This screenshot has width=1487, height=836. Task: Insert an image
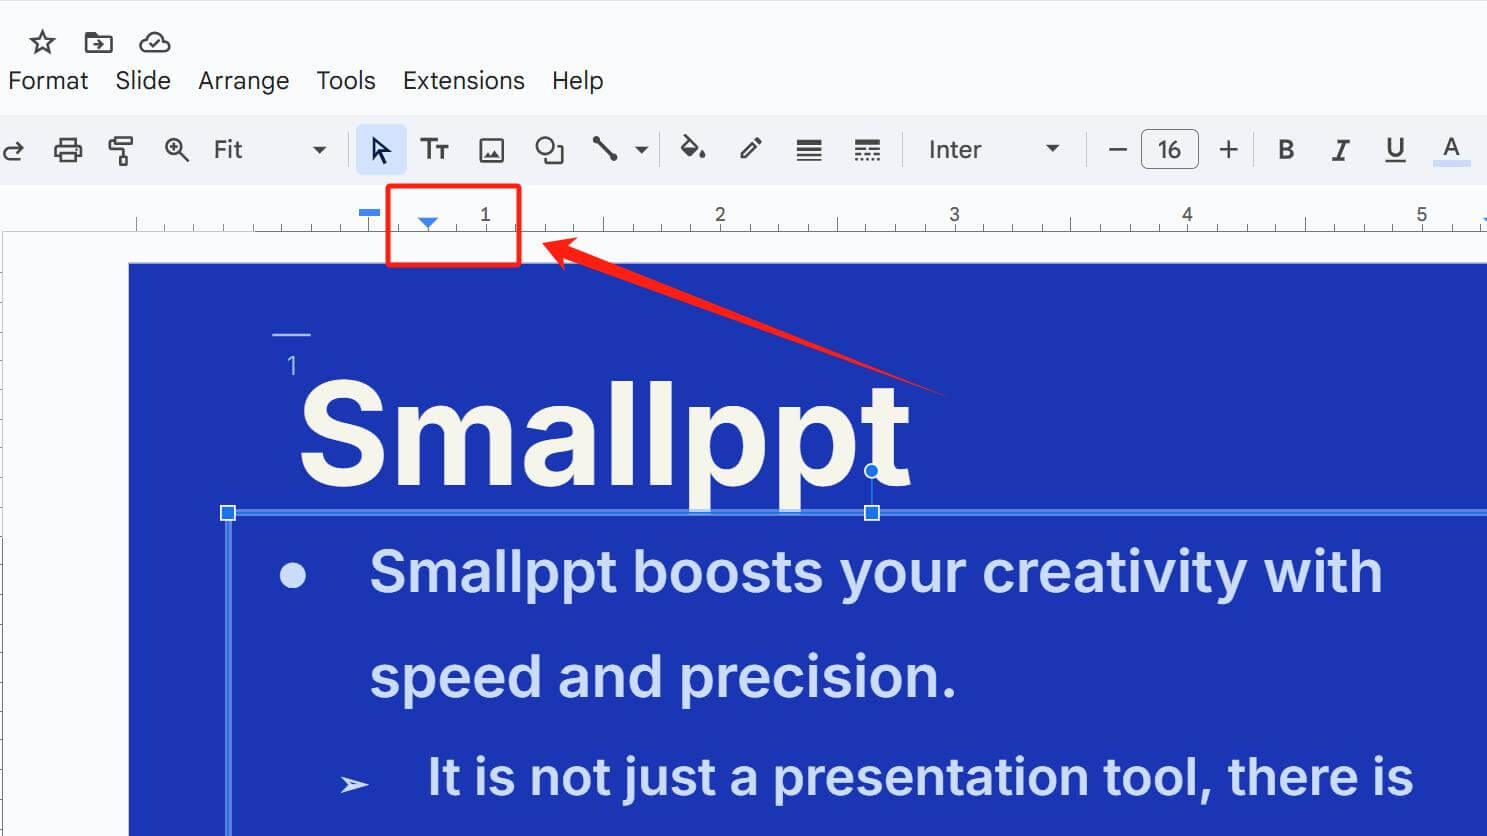[x=491, y=150]
